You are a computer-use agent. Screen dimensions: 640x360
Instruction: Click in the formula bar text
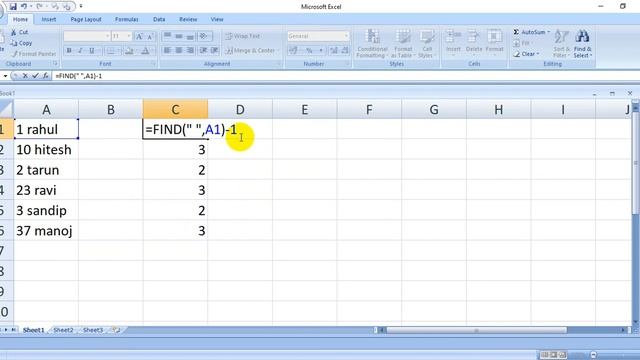coord(79,76)
